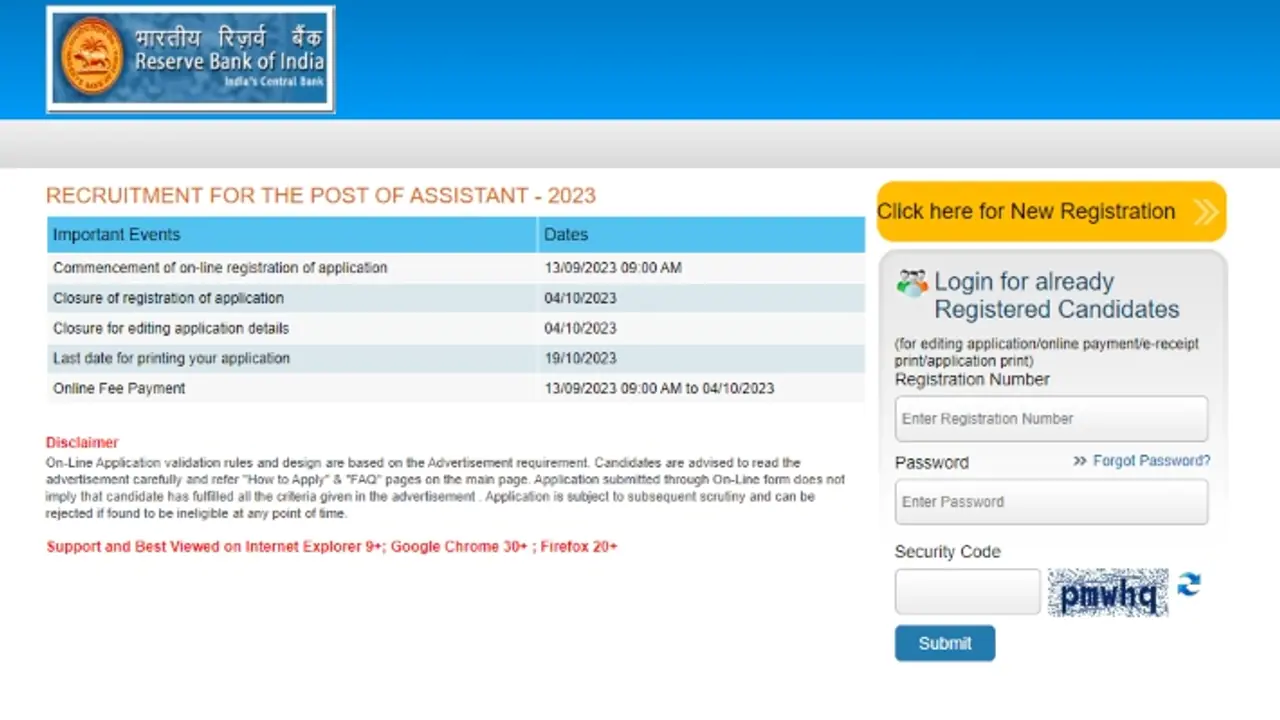Click the 'pmwhq' captcha image
1280x720 pixels.
1107,593
